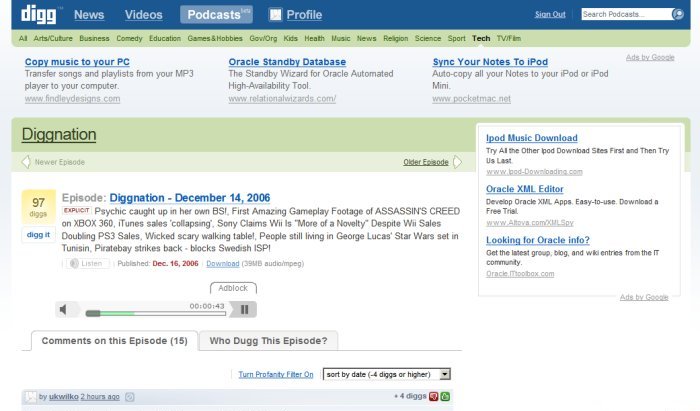Select the Arts/Culture category
Screen dimensions: 700x411
(x=53, y=38)
